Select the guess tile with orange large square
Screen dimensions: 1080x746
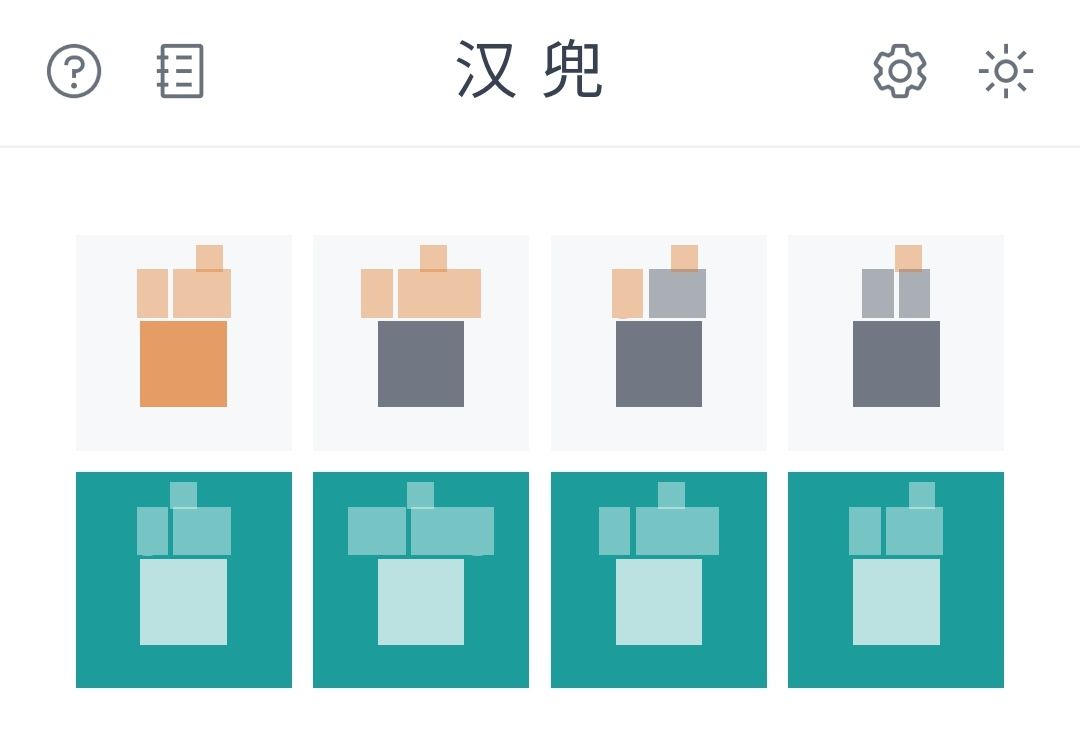pos(184,342)
